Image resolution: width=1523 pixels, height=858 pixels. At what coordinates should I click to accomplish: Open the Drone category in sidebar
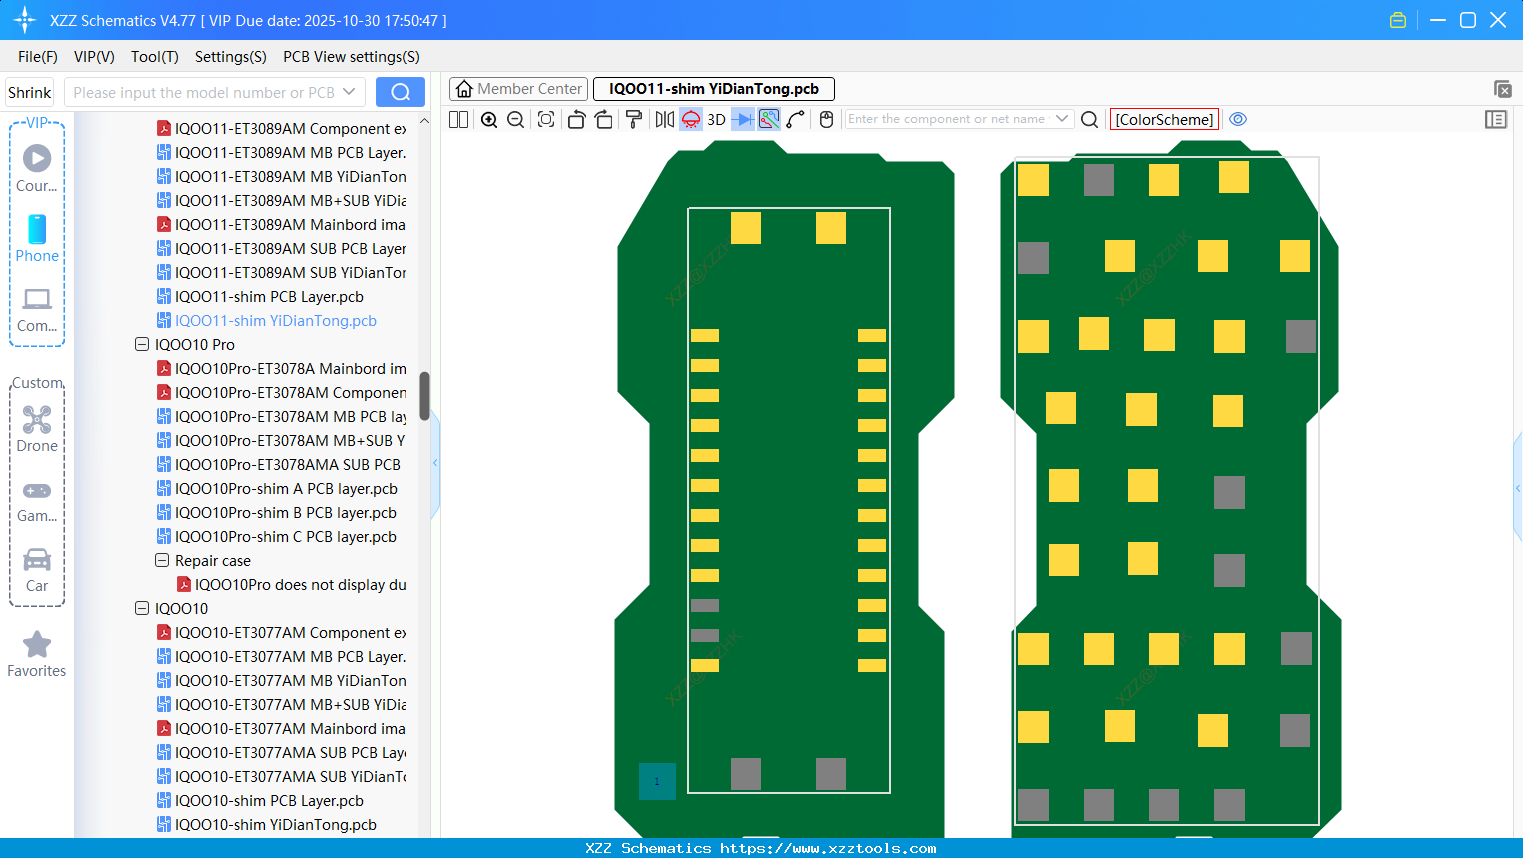tap(37, 429)
